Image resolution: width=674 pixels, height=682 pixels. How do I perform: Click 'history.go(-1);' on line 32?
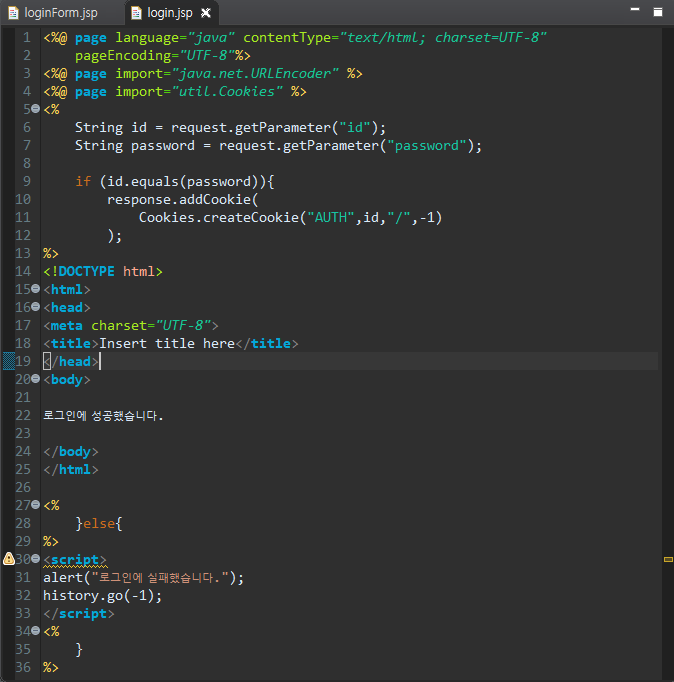coord(103,595)
